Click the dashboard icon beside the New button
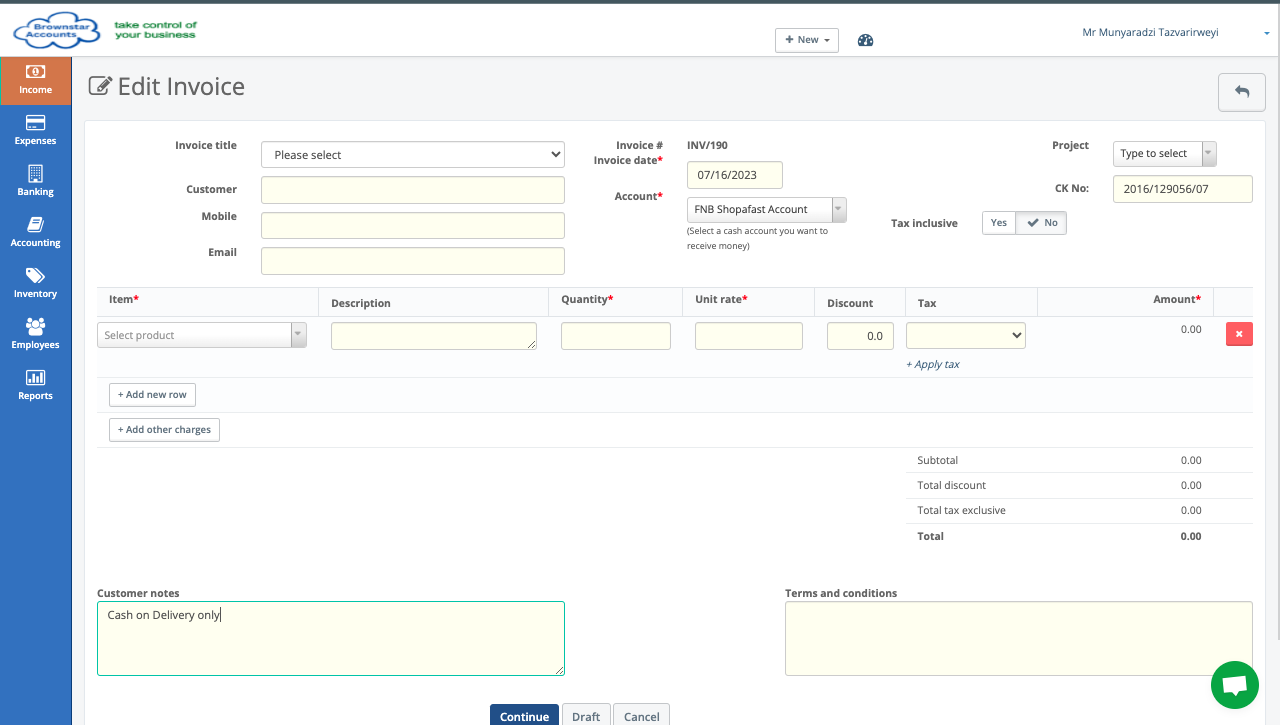 (864, 40)
